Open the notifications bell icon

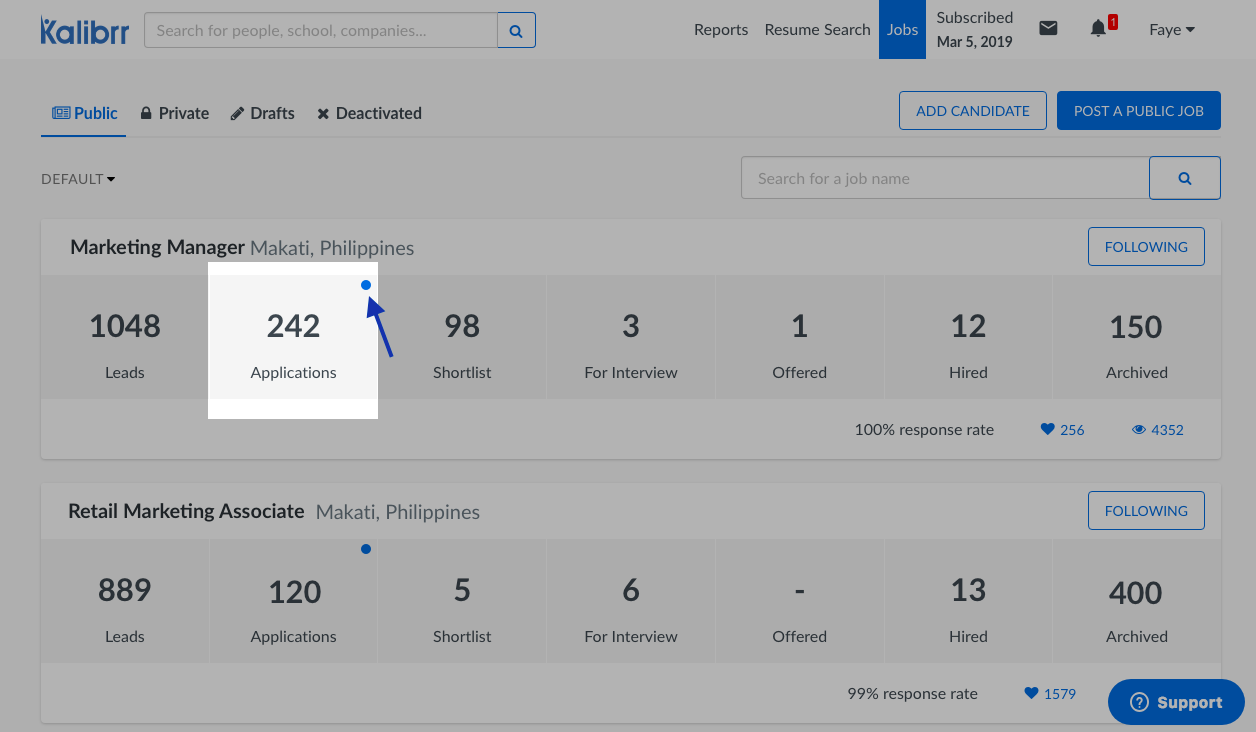pos(1098,29)
